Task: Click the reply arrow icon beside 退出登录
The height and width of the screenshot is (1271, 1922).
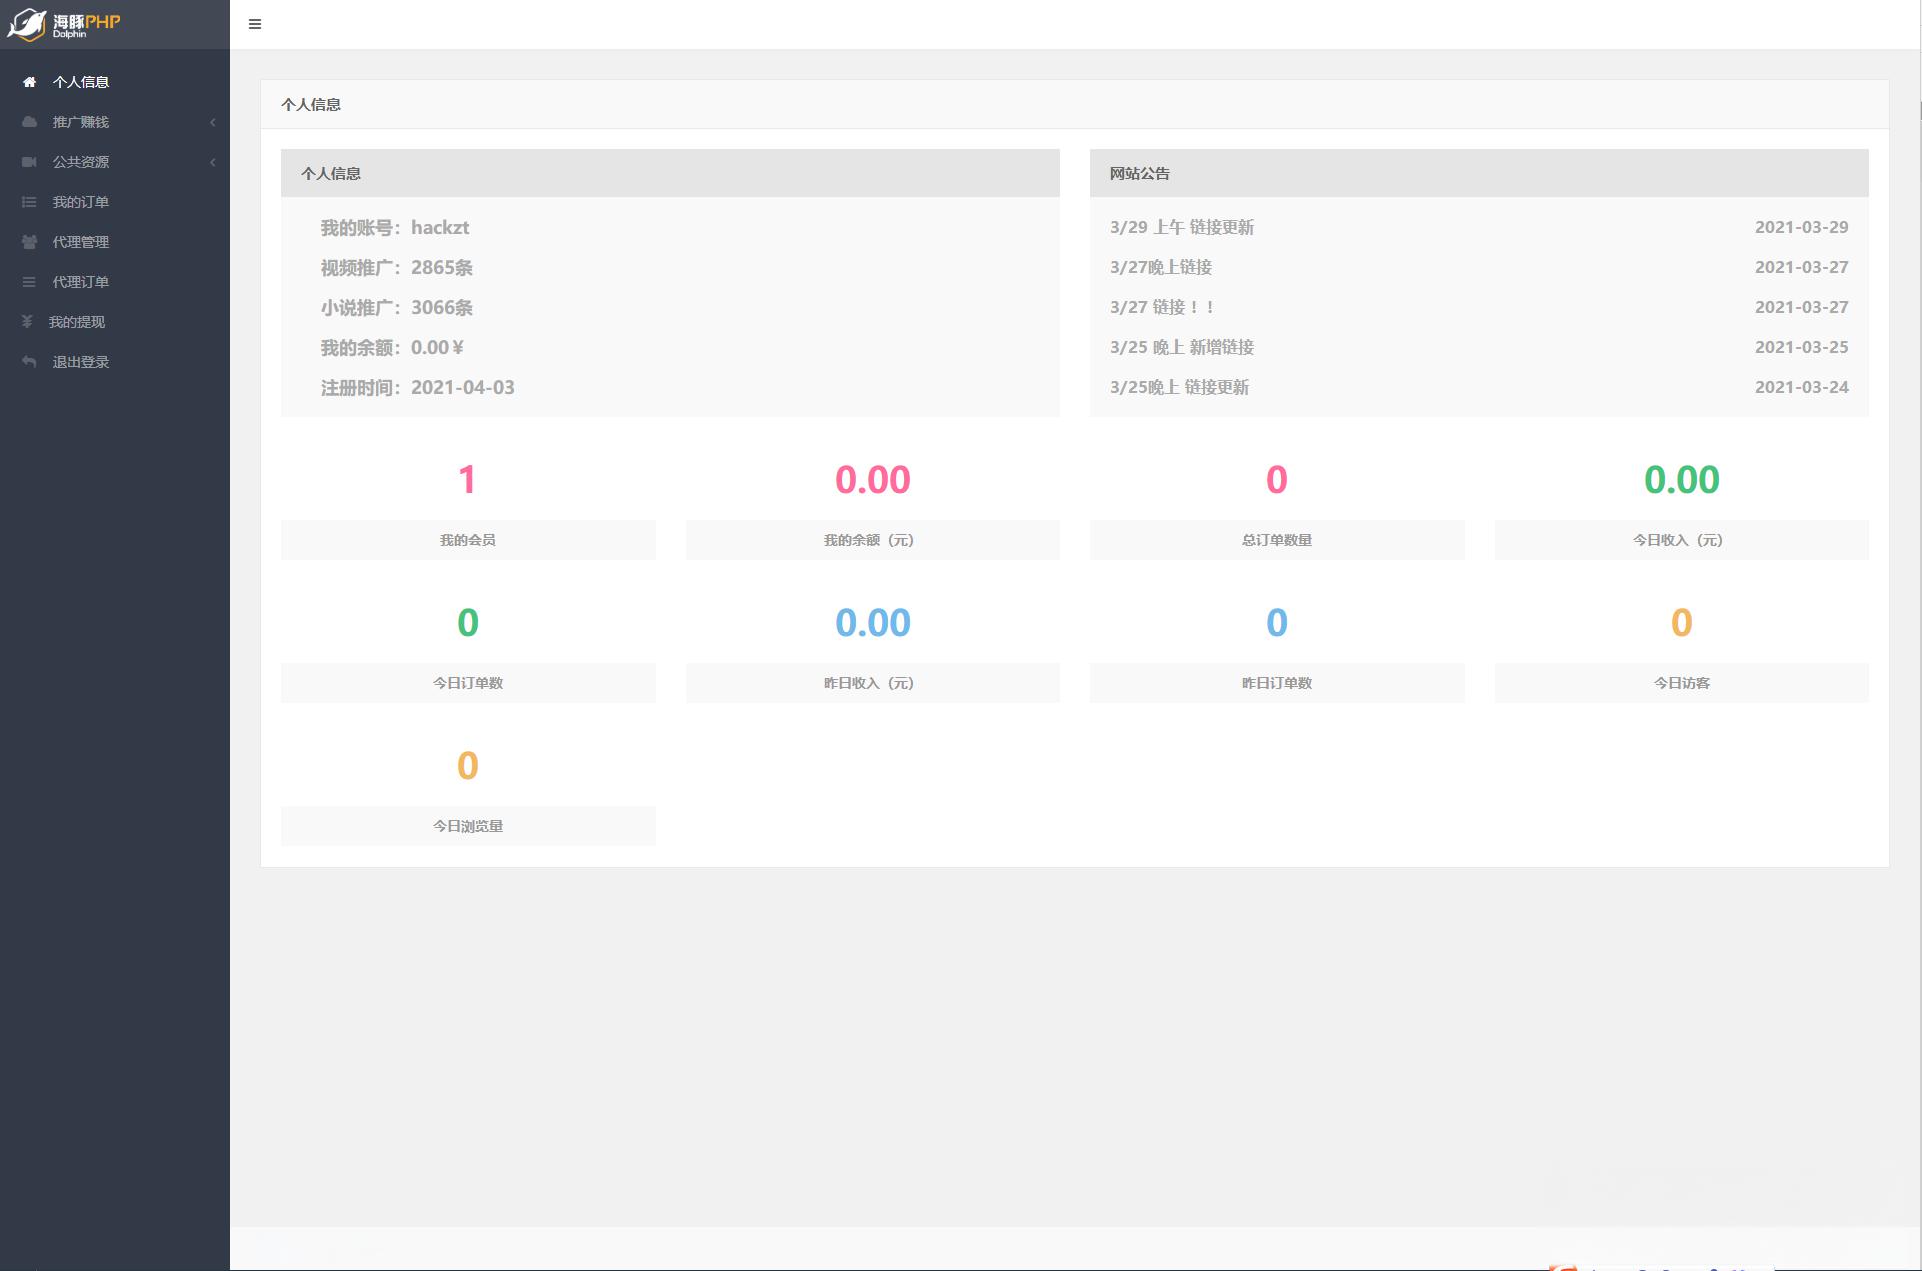Action: pos(29,362)
